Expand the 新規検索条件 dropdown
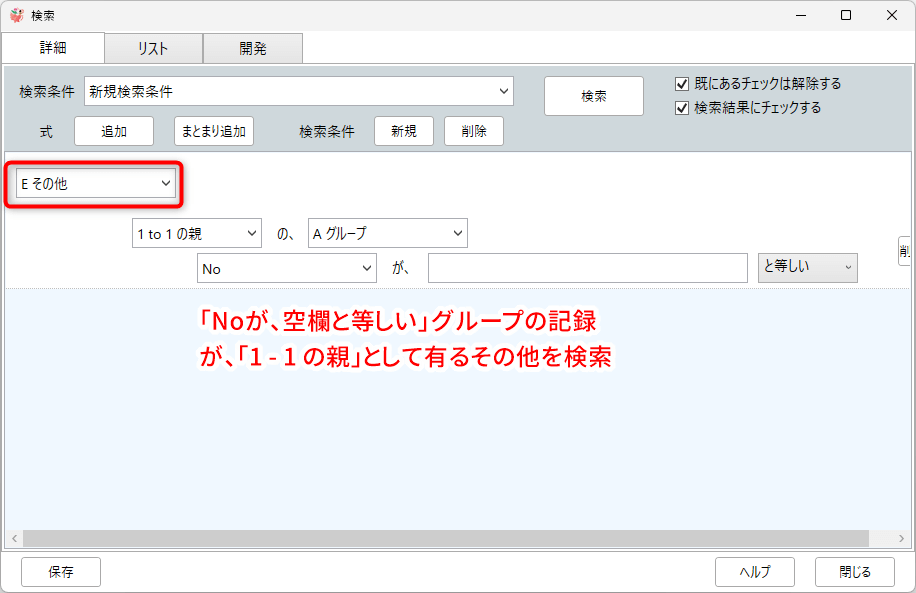Viewport: 916px width, 593px height. [299, 92]
